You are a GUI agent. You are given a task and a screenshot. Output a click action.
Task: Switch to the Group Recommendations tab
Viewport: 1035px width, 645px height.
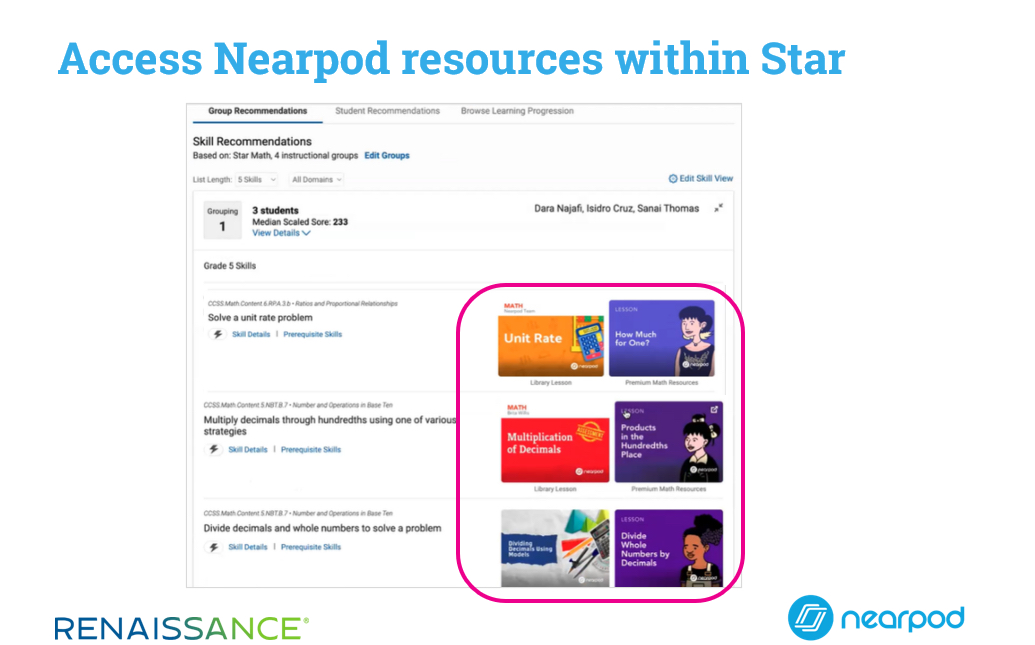(257, 111)
